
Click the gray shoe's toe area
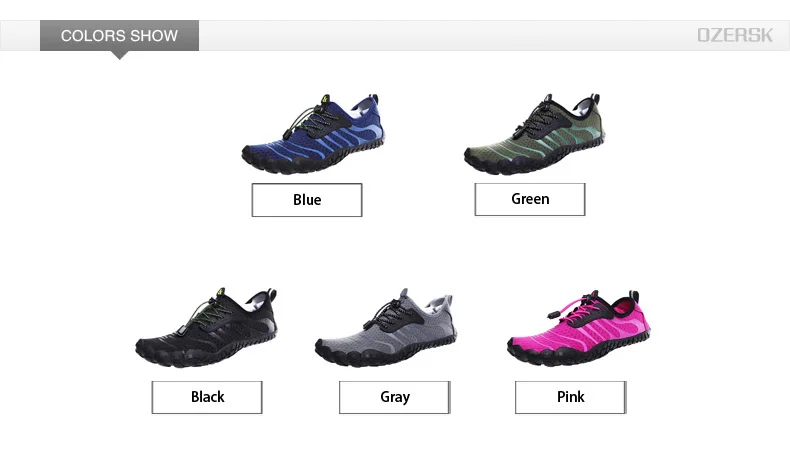(335, 349)
